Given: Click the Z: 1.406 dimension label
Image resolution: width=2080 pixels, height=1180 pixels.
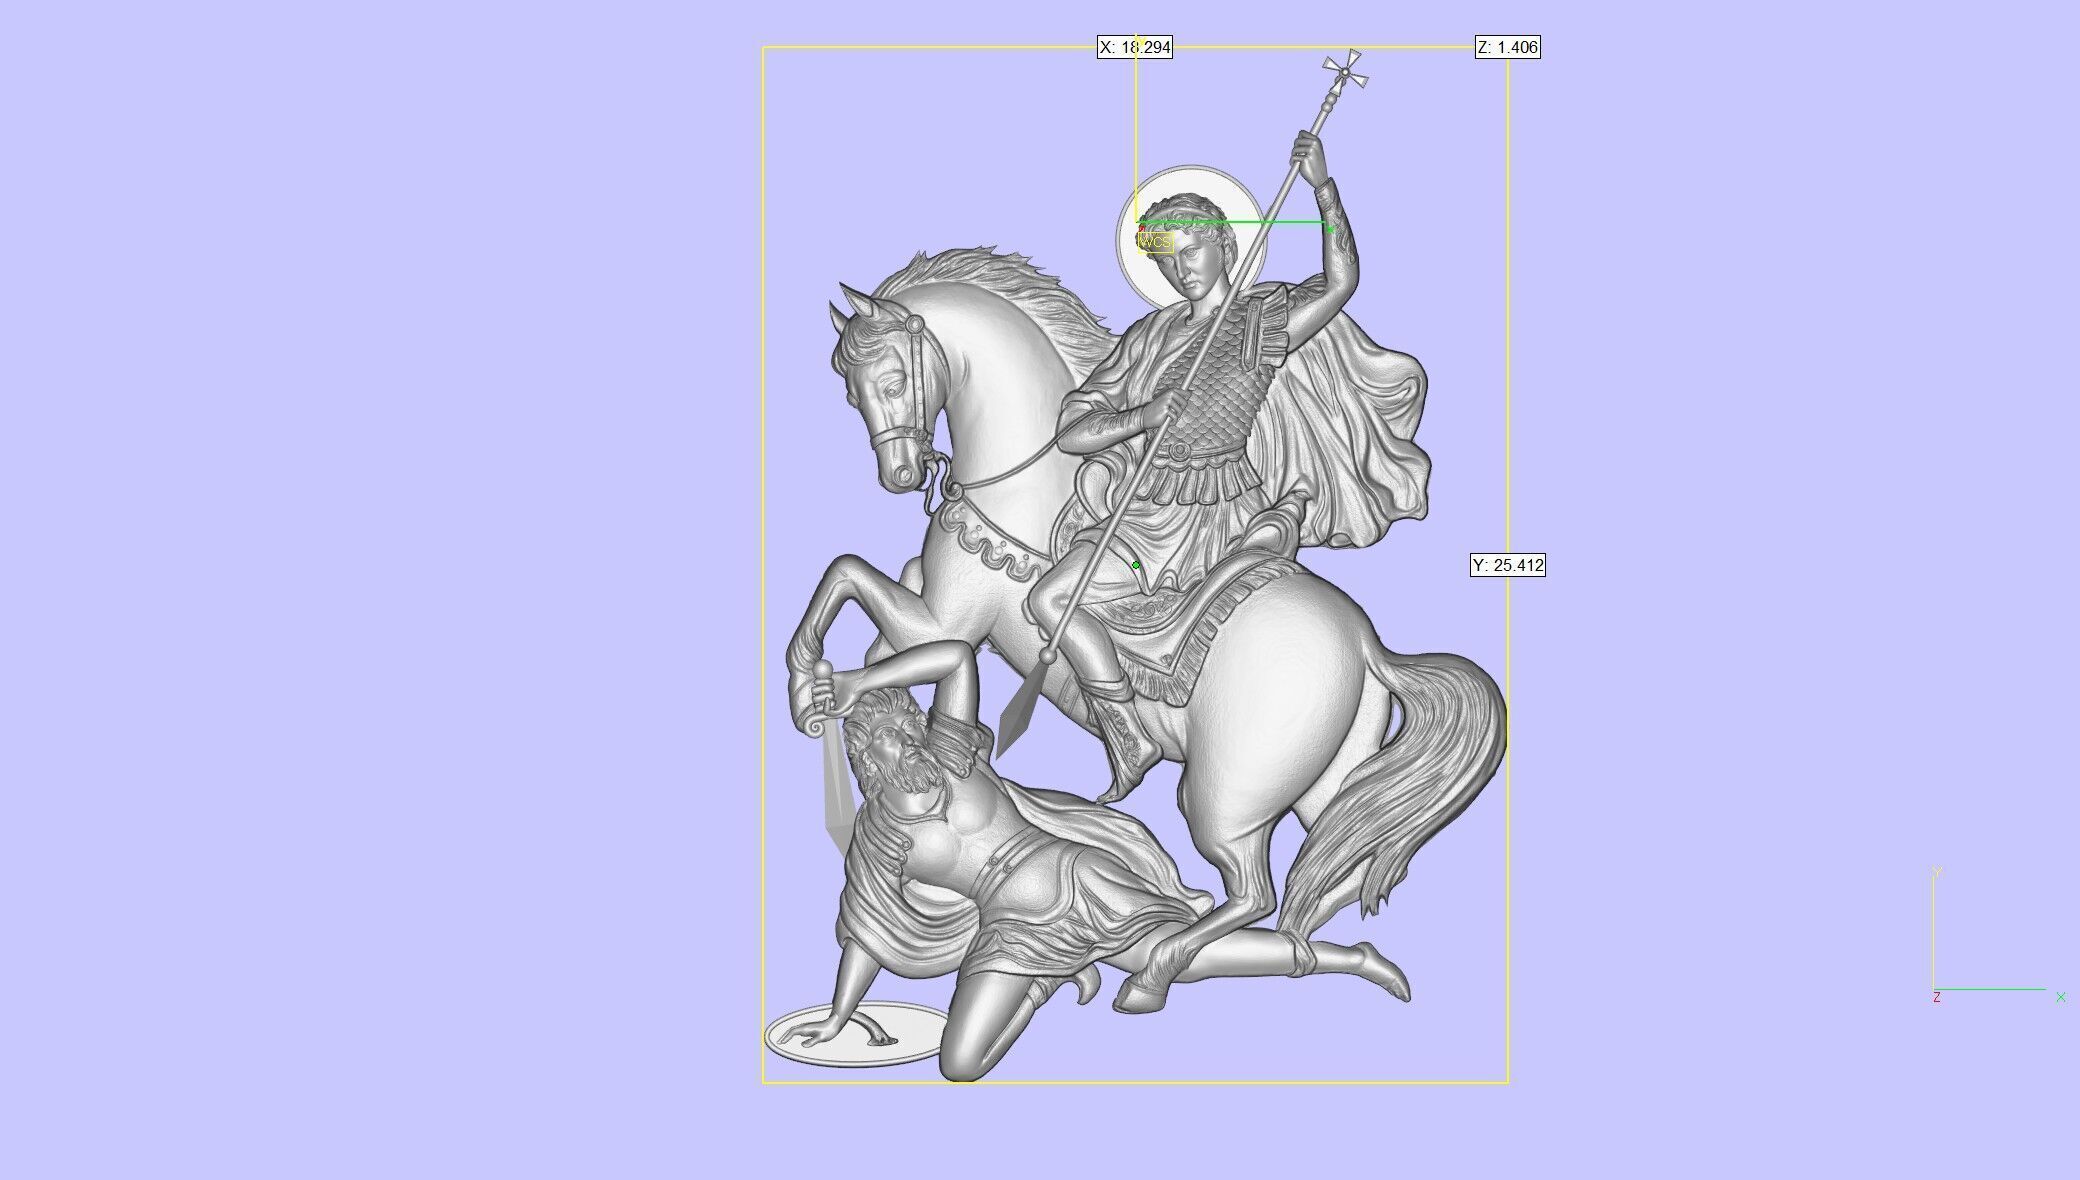Looking at the screenshot, I should (x=1508, y=47).
